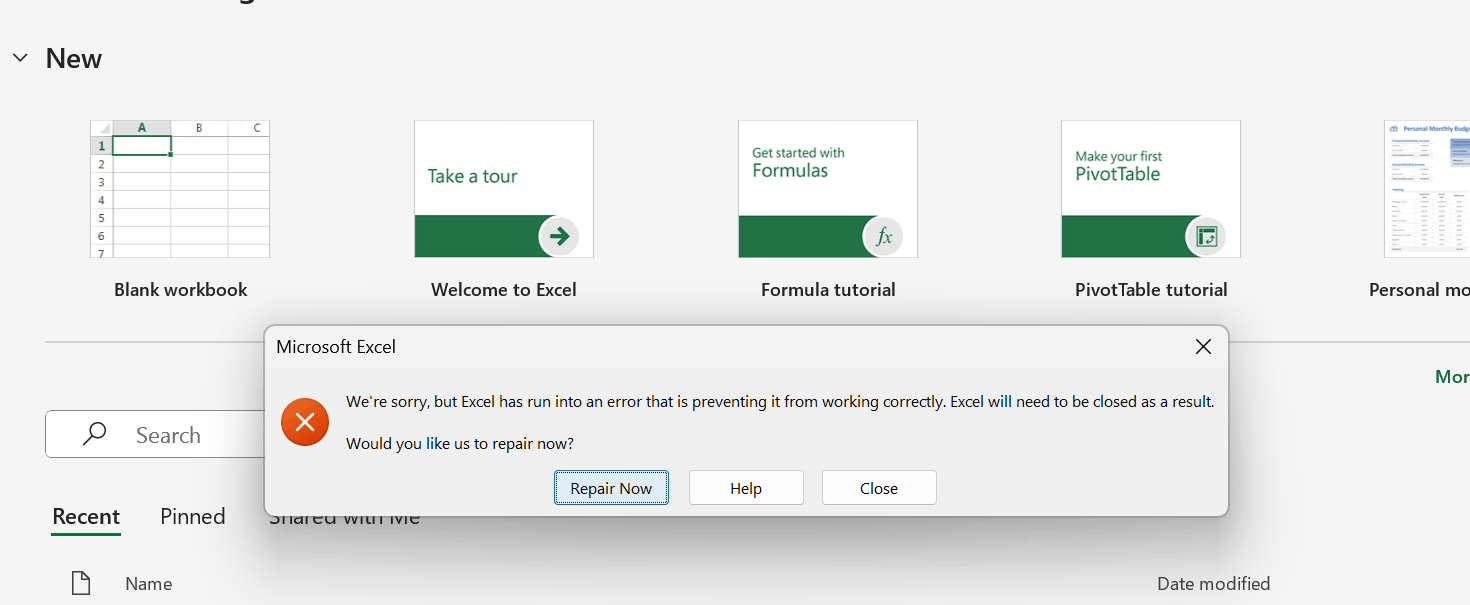Sort by Date modified column header
This screenshot has width=1470, height=605.
pos(1213,584)
